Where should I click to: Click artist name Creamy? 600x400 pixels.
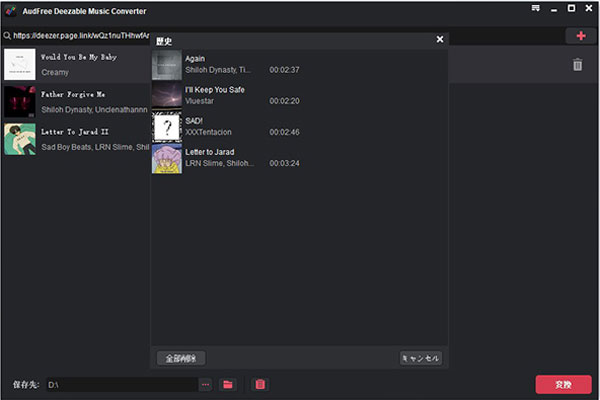[55, 72]
